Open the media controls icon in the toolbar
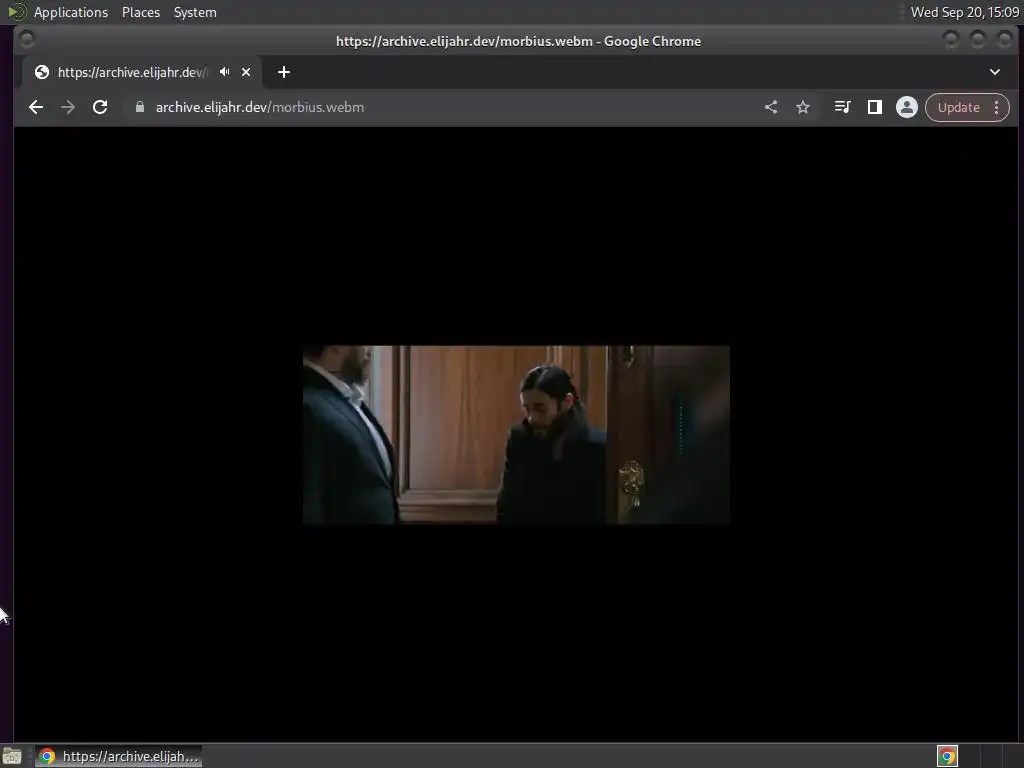Screen dimensions: 1024x768 click(x=842, y=107)
